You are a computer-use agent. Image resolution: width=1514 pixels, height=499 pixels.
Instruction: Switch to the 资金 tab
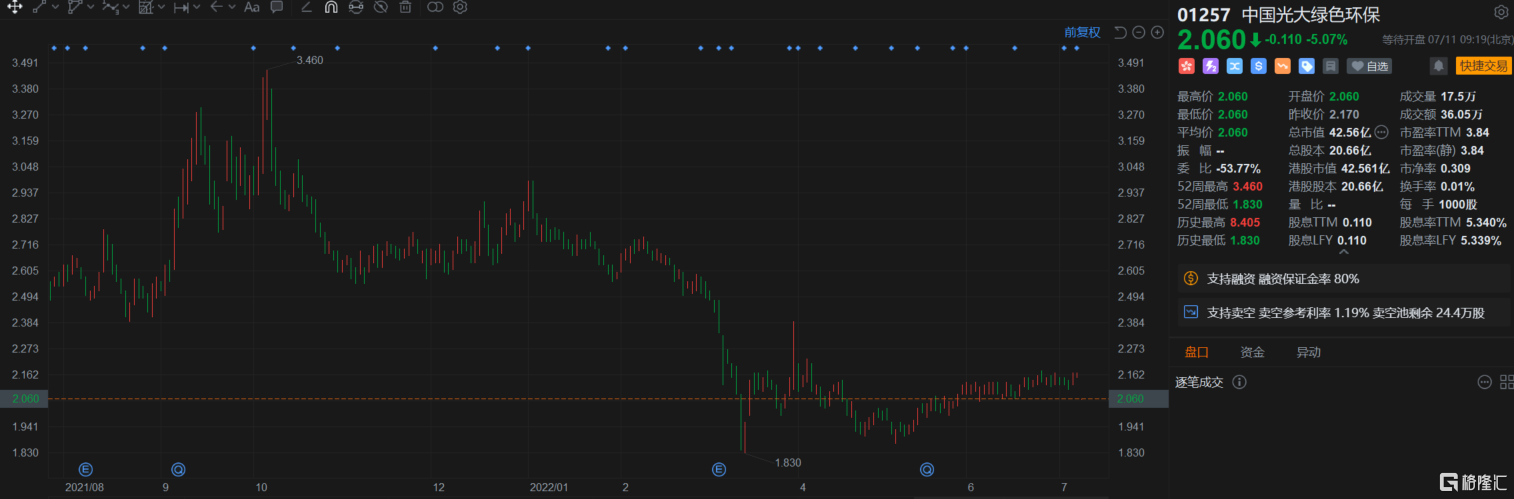tap(1252, 352)
